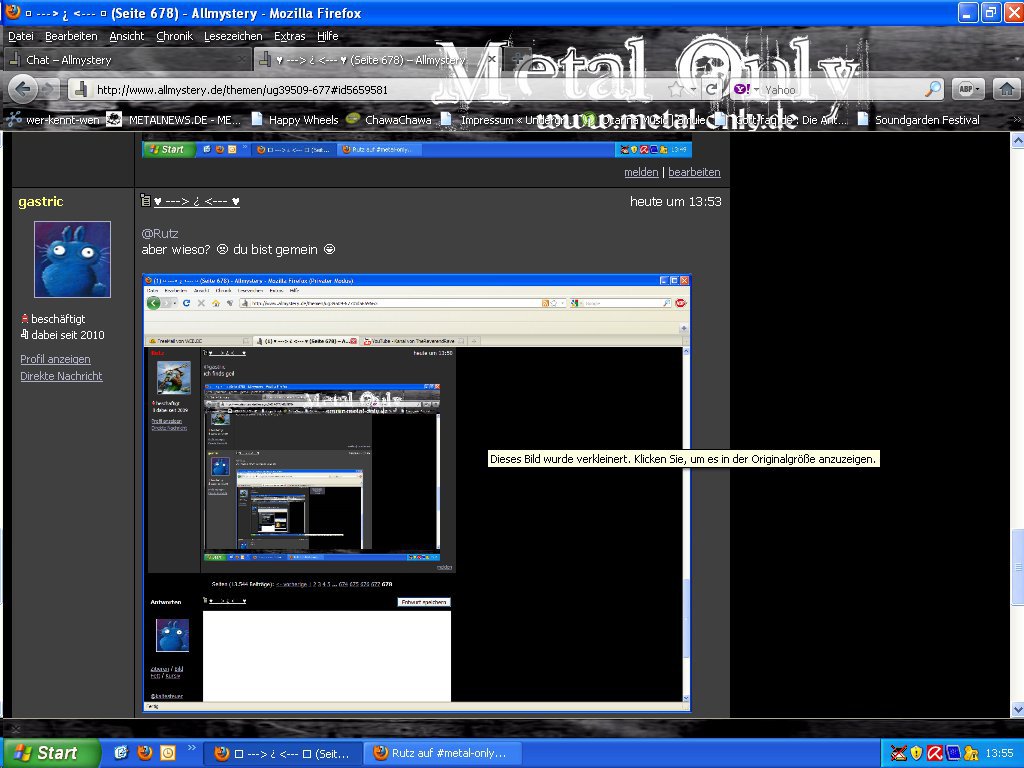The height and width of the screenshot is (768, 1024).
Task: Click the vertical scrollbar thumb
Action: pos(1017,566)
